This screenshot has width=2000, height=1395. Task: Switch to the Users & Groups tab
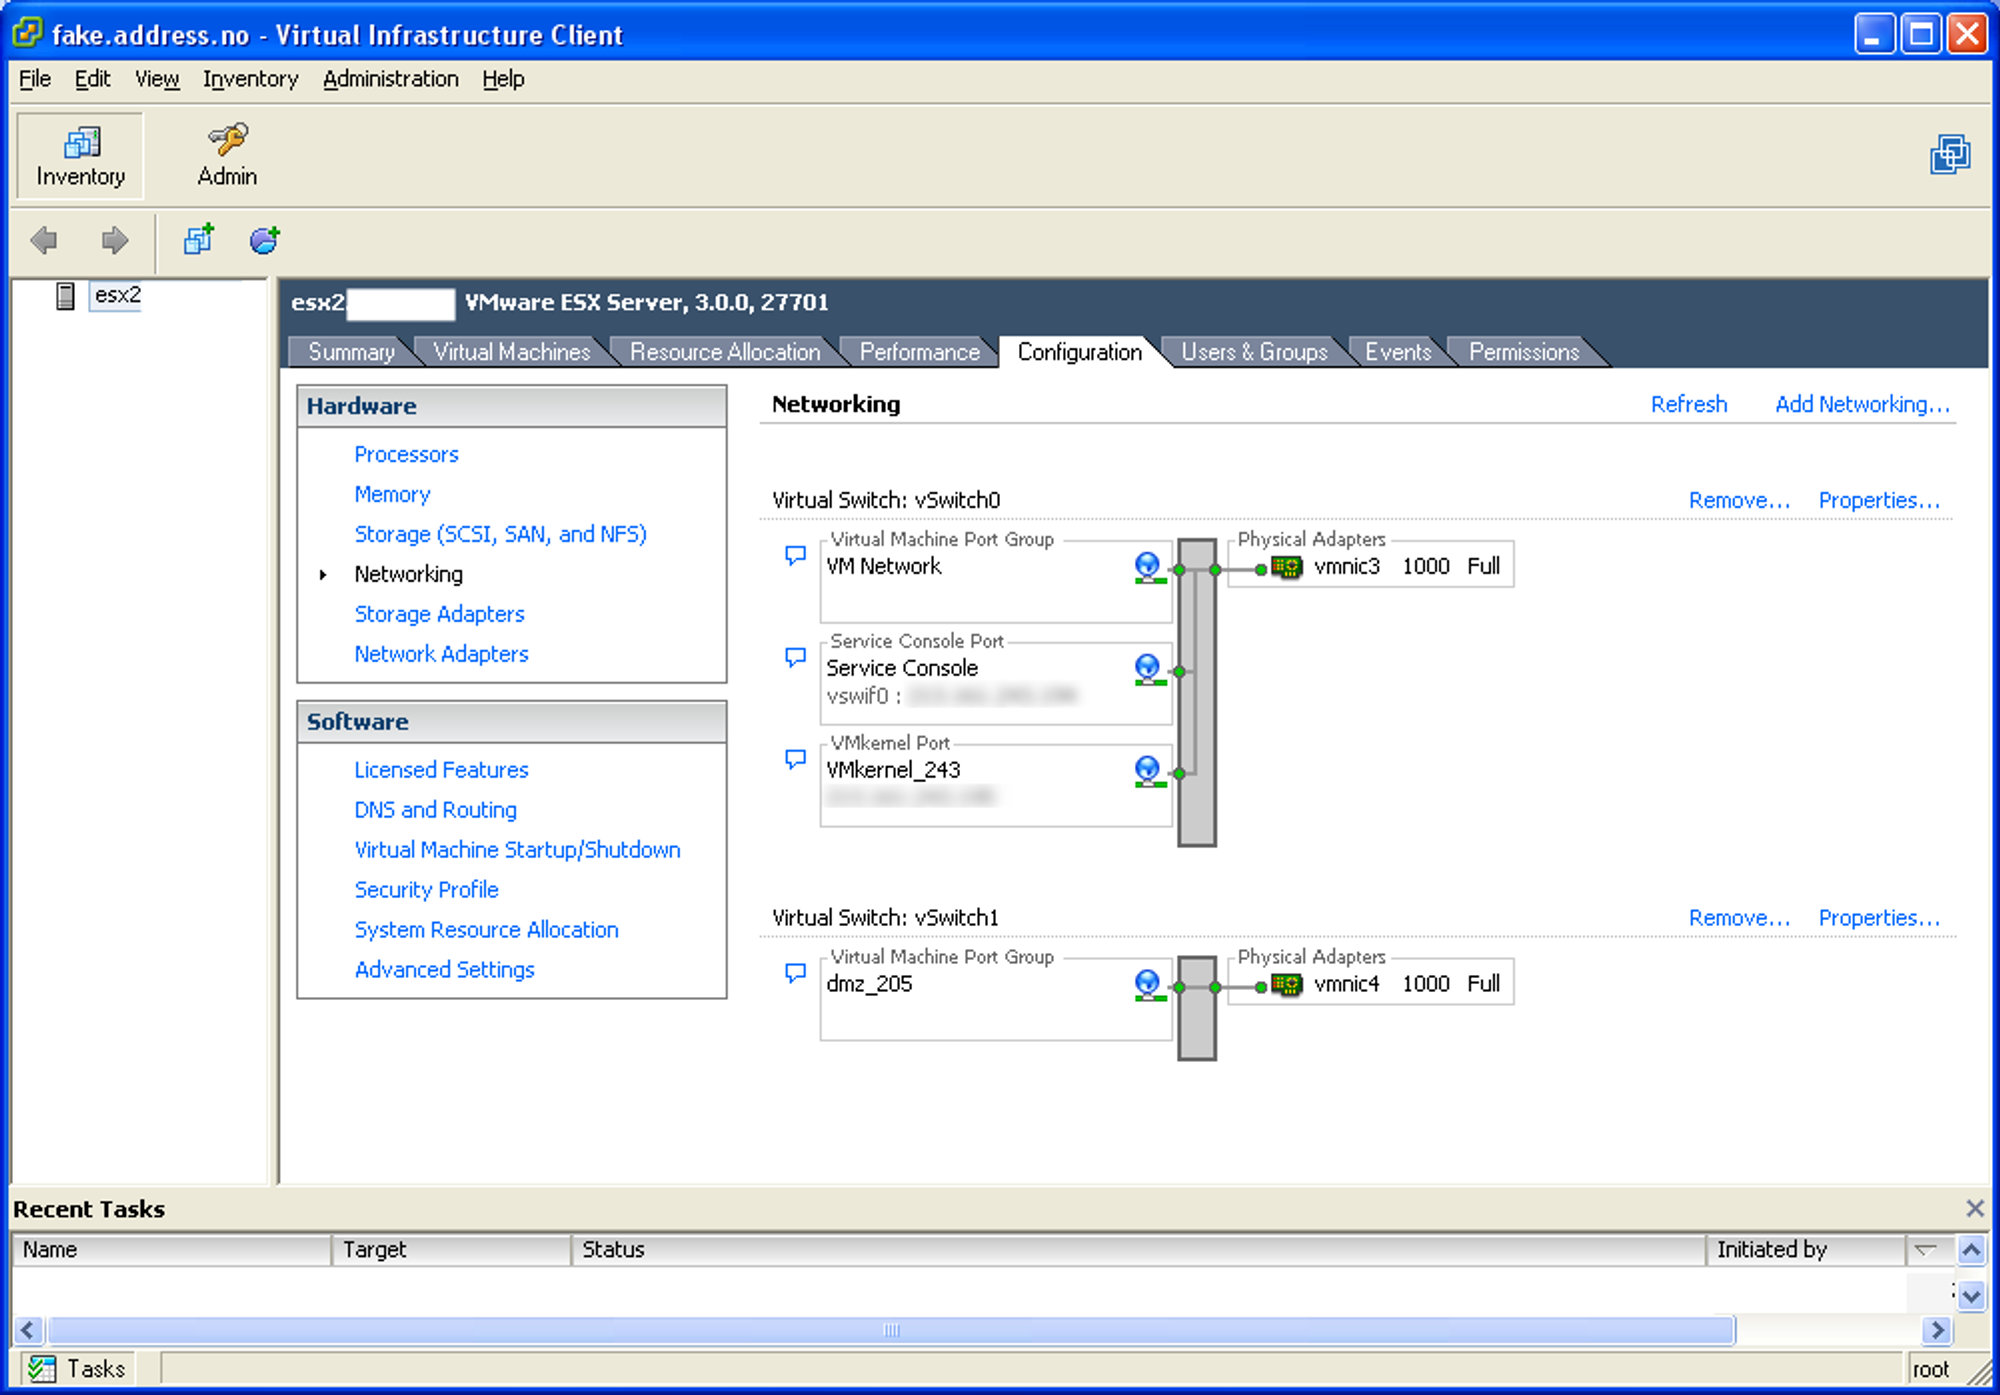[x=1254, y=352]
